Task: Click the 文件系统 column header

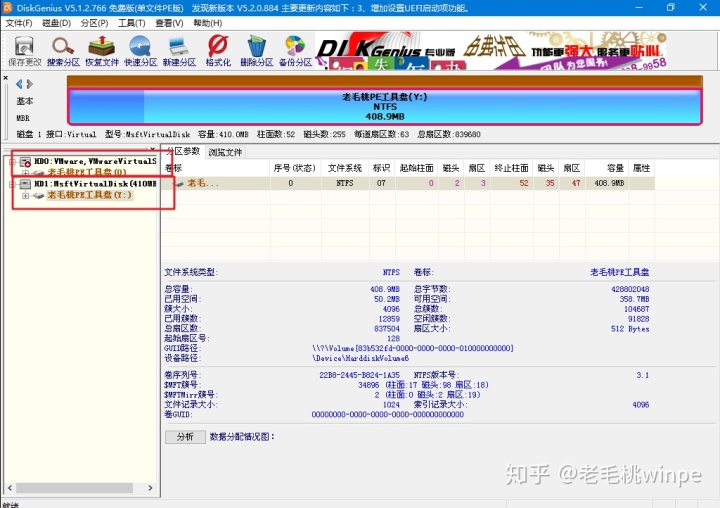Action: pos(345,169)
